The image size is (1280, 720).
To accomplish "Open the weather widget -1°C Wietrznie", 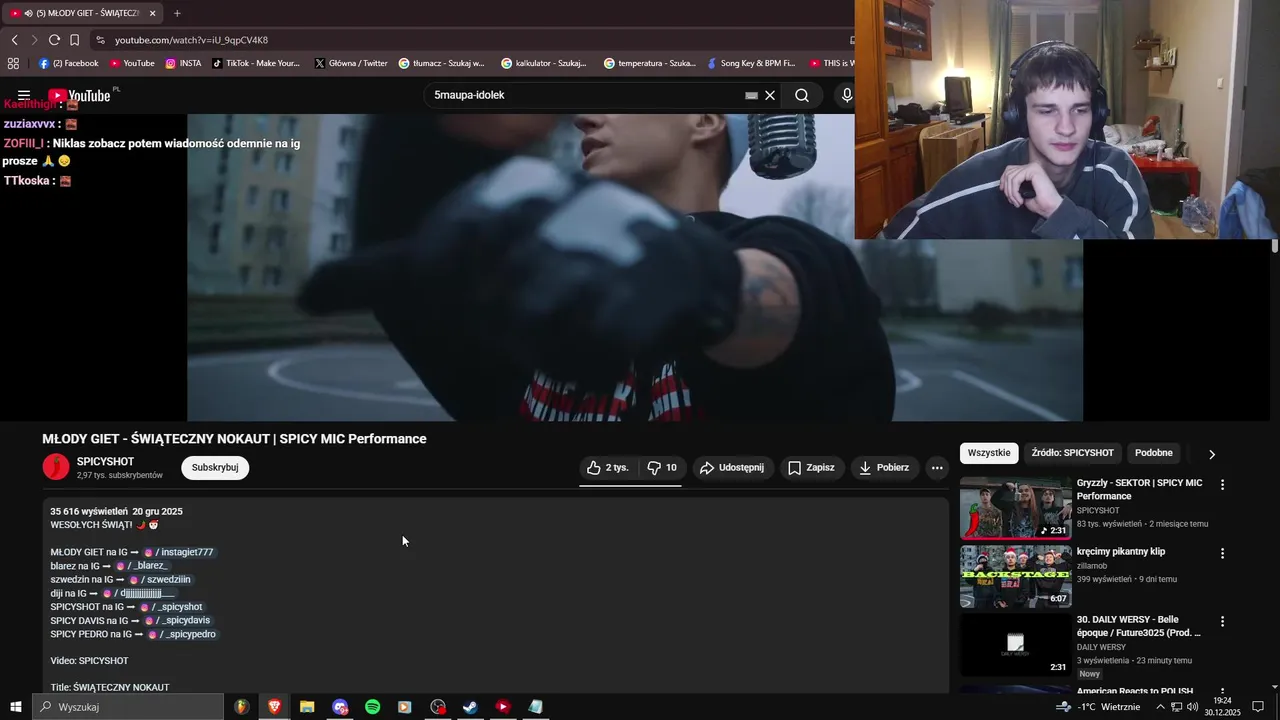I will click(1098, 707).
